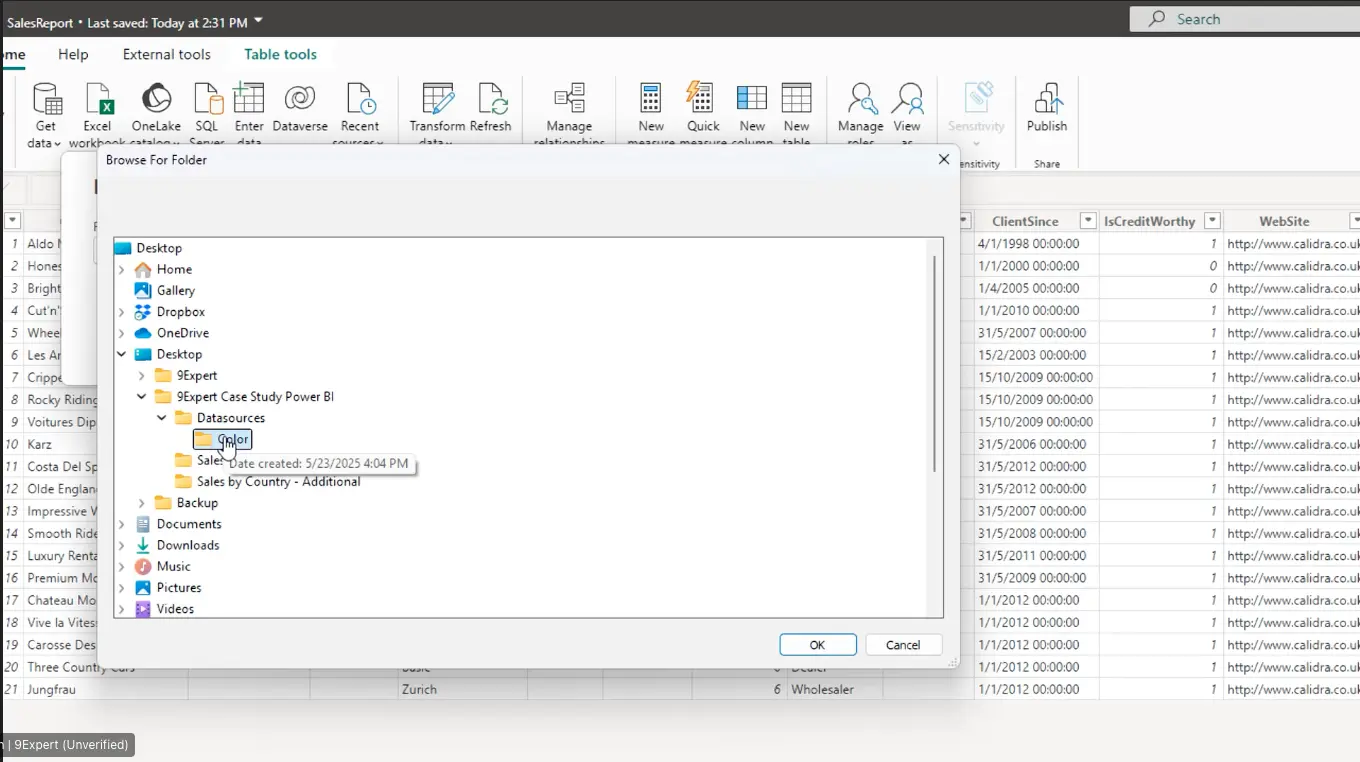Select Home in the folder tree
1360x762 pixels.
pos(174,269)
